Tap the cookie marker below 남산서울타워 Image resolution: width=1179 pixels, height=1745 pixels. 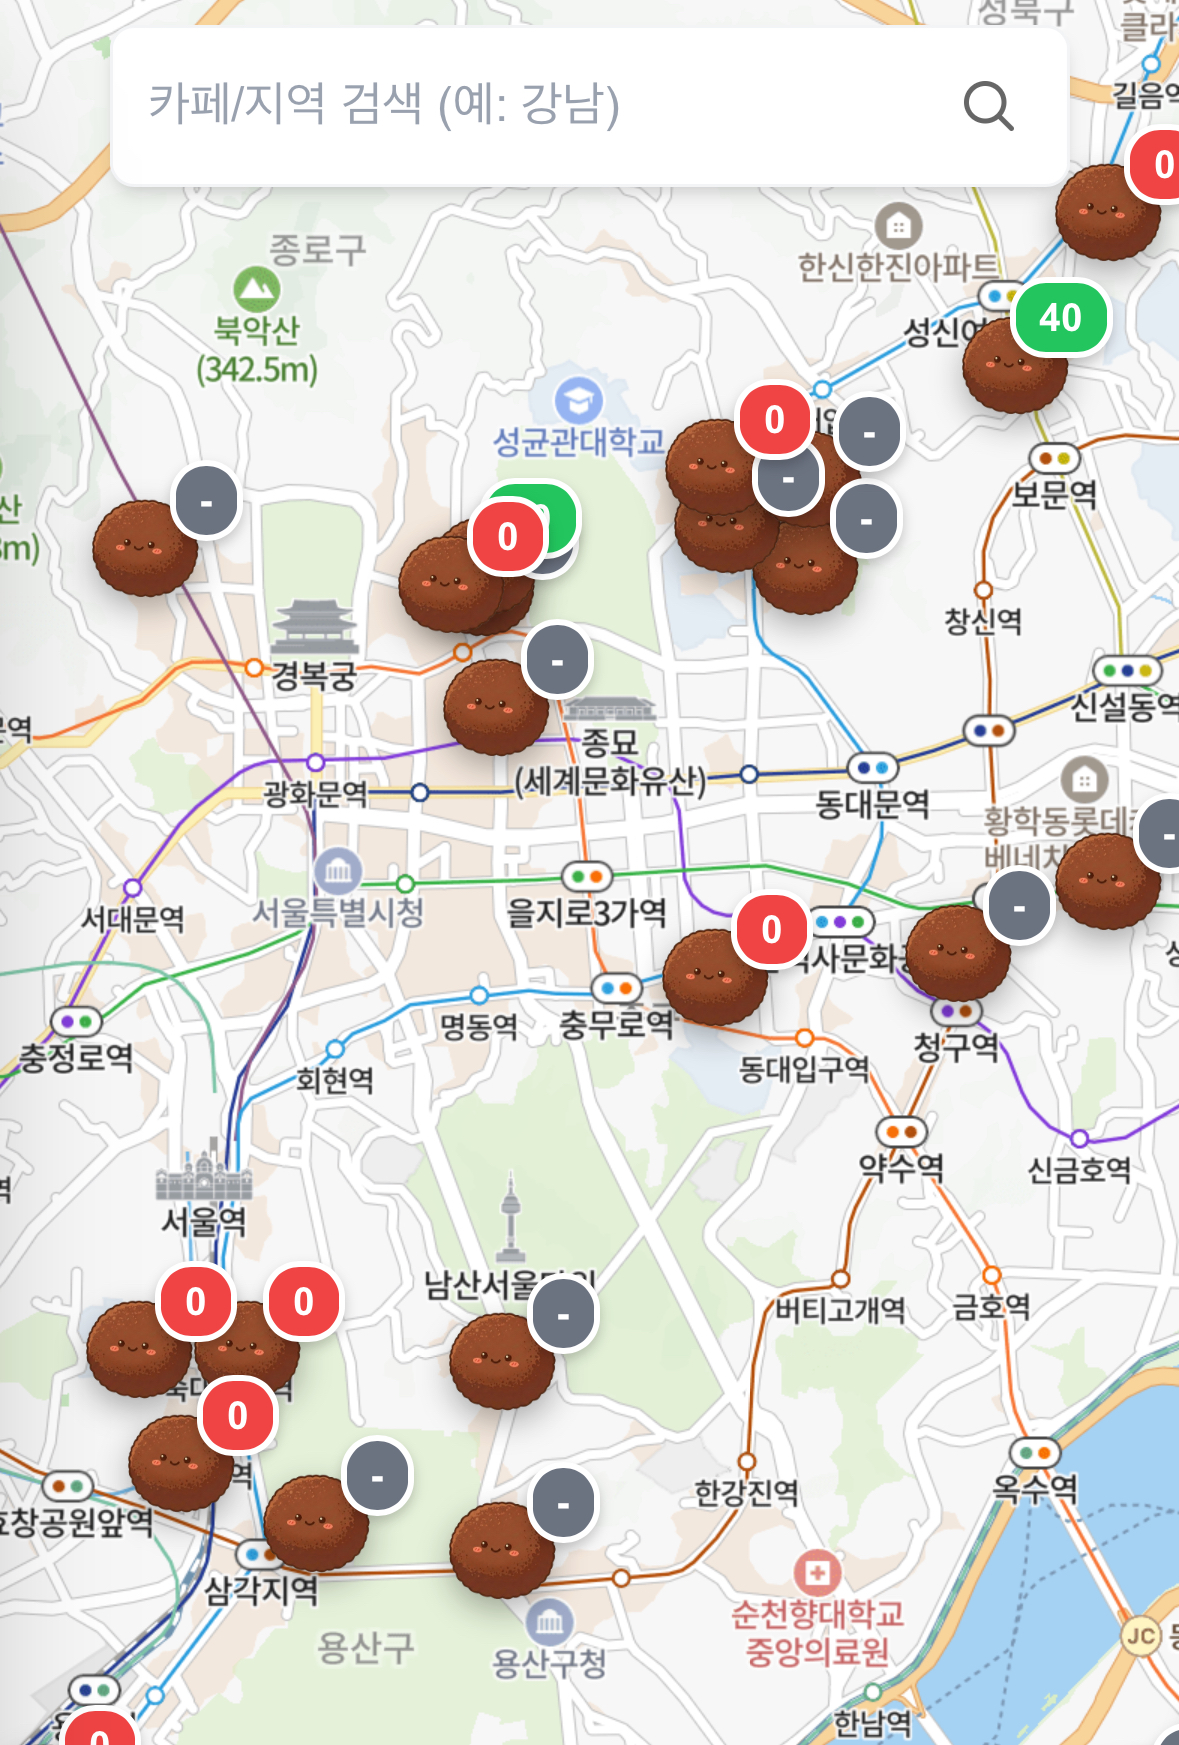pyautogui.click(x=501, y=1361)
